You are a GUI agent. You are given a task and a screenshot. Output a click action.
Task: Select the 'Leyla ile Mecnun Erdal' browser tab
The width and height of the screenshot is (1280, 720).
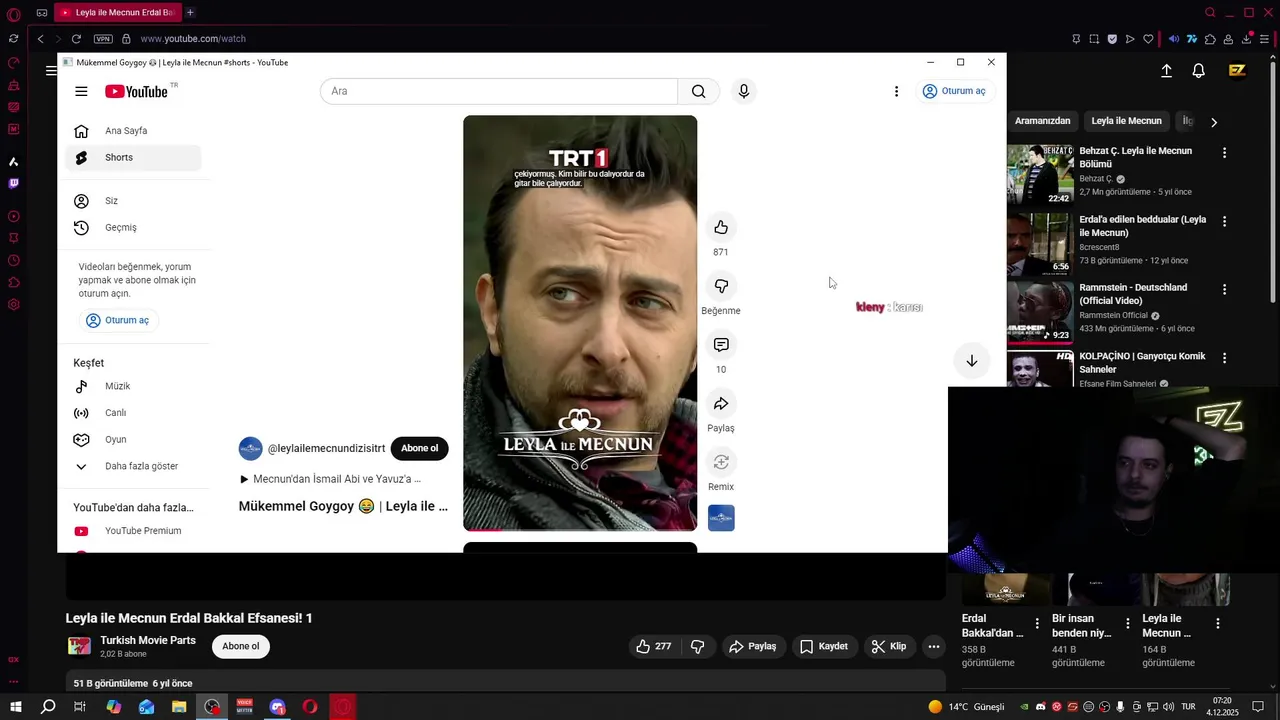(117, 12)
